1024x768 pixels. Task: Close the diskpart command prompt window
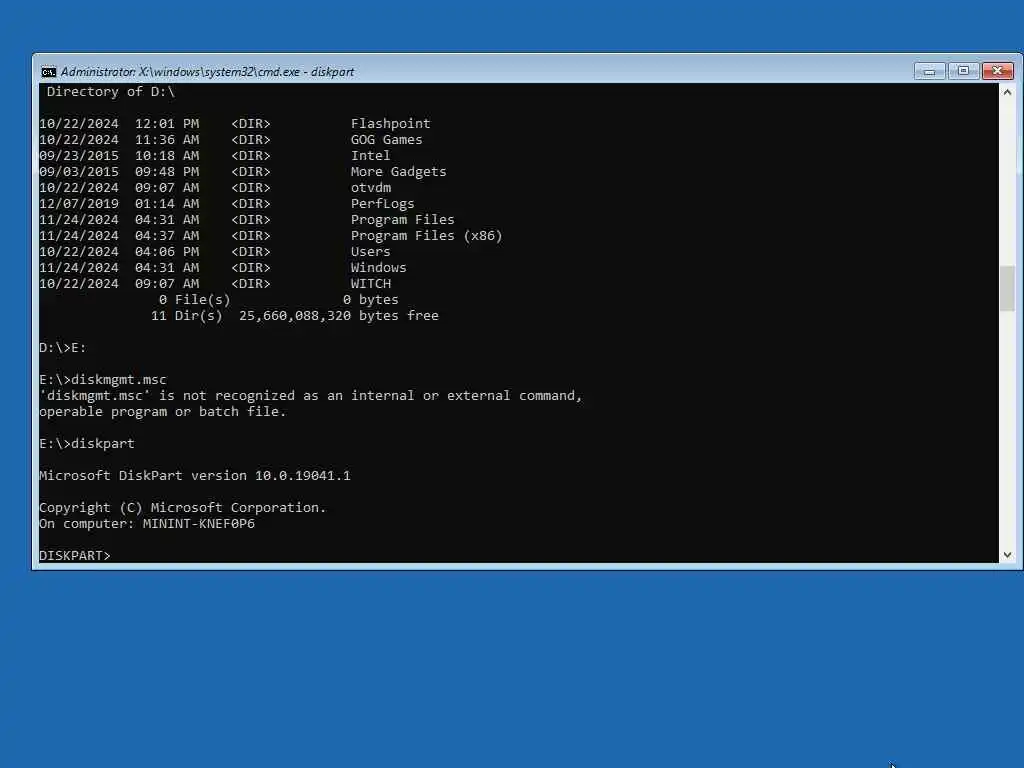click(998, 71)
